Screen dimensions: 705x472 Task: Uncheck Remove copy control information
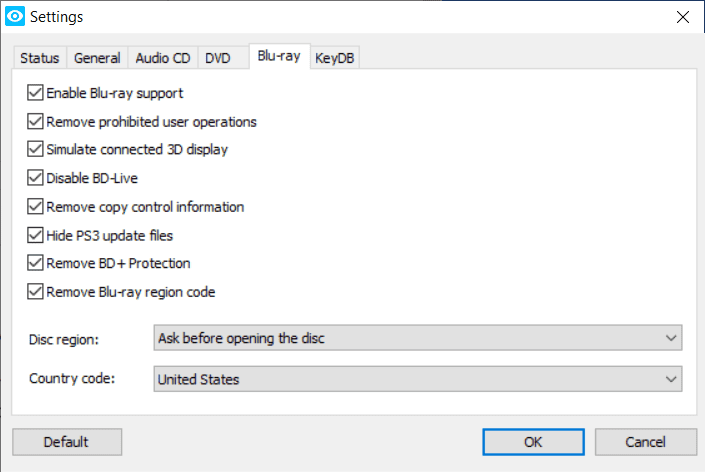click(37, 207)
